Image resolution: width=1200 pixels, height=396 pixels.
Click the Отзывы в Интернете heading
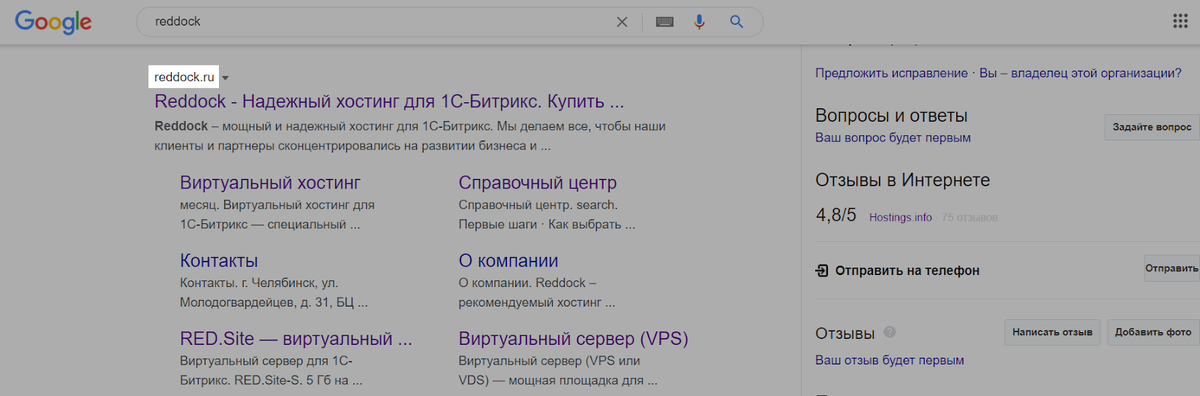tap(903, 181)
